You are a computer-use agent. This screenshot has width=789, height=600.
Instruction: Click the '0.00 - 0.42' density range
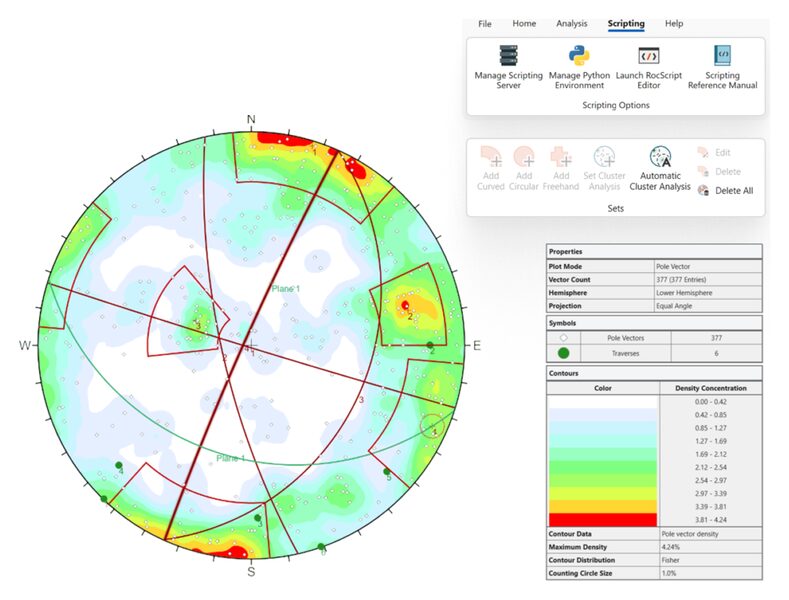710,402
